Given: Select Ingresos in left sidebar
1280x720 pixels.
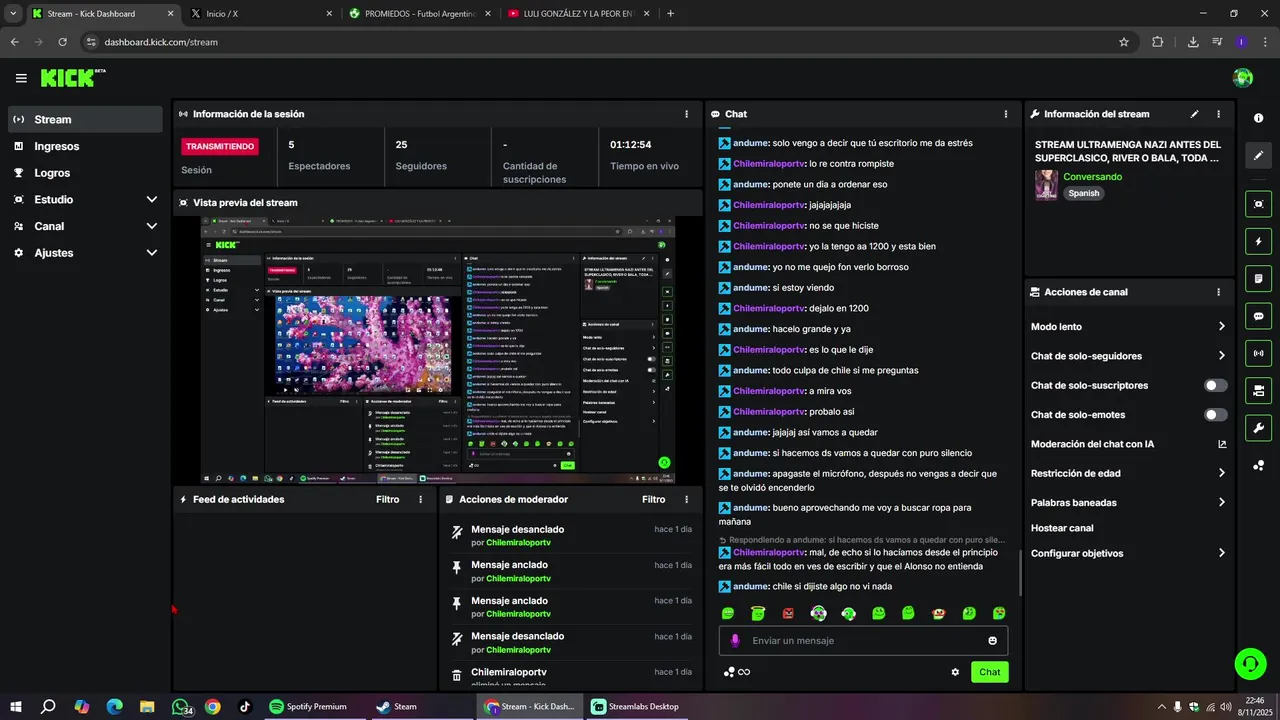Looking at the screenshot, I should click(x=85, y=146).
